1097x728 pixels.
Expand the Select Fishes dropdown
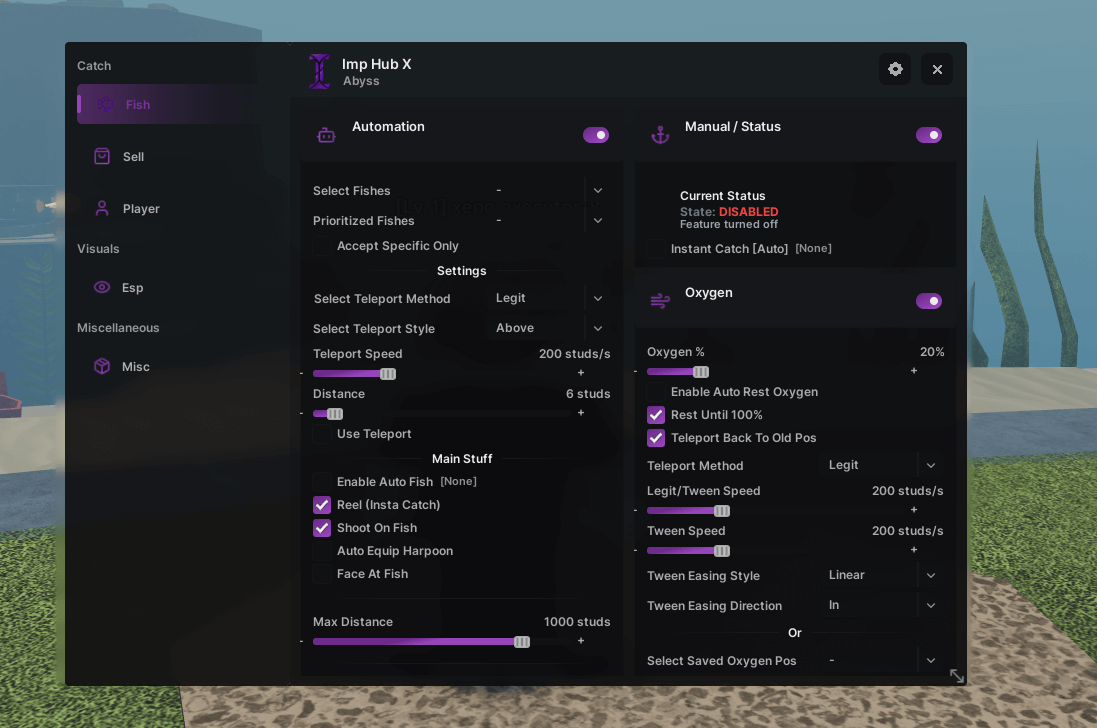tap(597, 191)
